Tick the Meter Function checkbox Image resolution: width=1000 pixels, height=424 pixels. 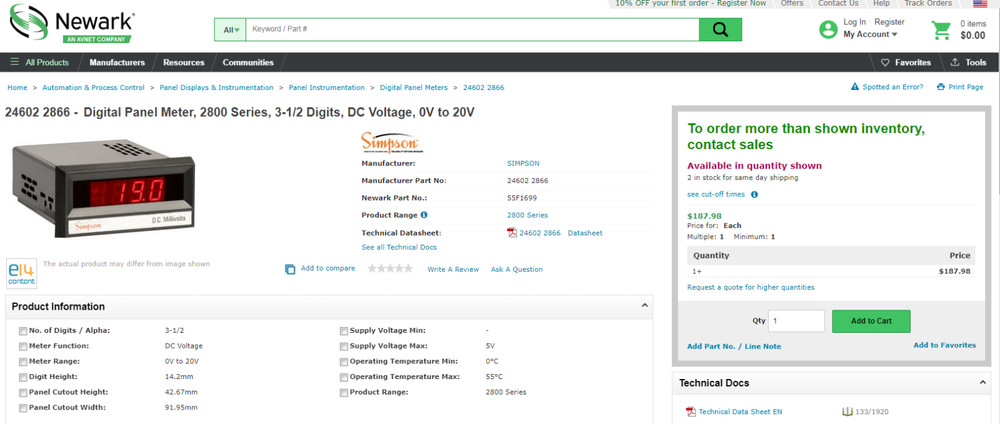click(23, 346)
